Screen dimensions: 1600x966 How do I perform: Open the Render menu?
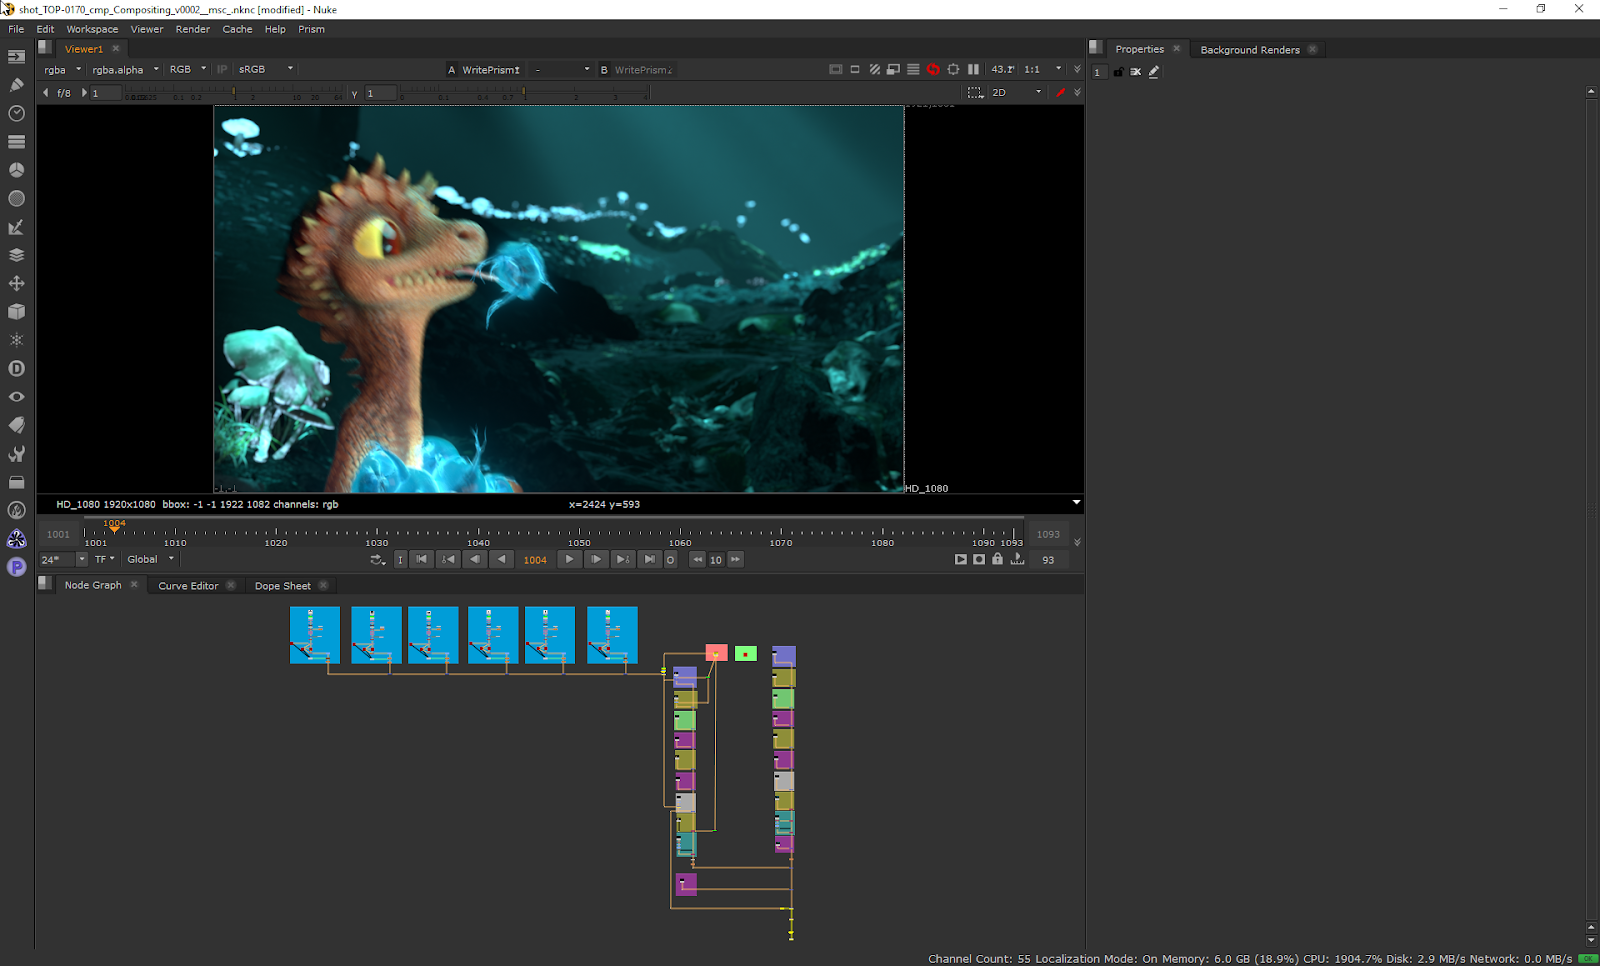coord(192,29)
